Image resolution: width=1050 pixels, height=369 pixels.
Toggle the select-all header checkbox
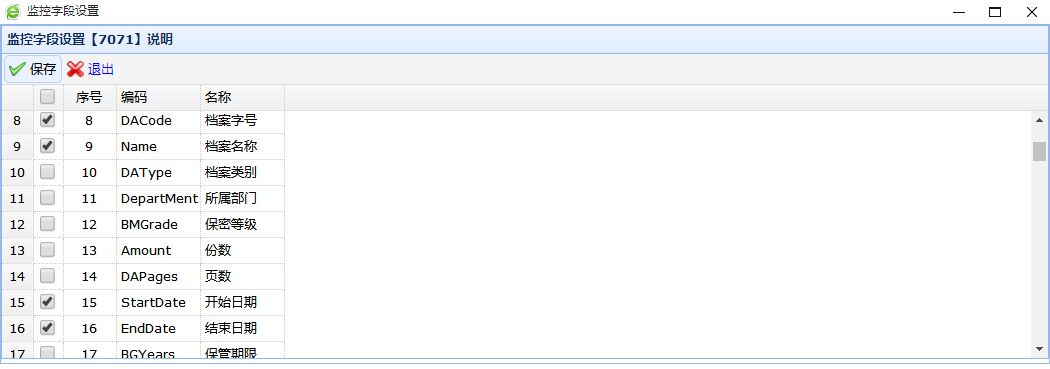pos(48,97)
